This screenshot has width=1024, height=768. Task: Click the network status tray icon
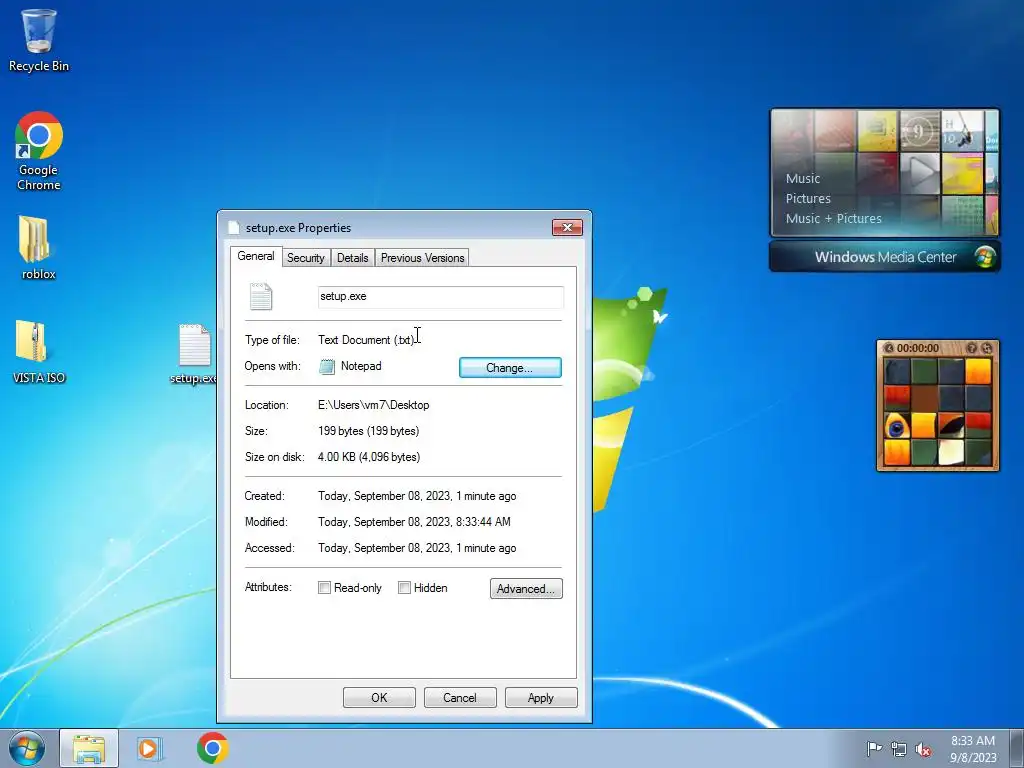coord(899,749)
